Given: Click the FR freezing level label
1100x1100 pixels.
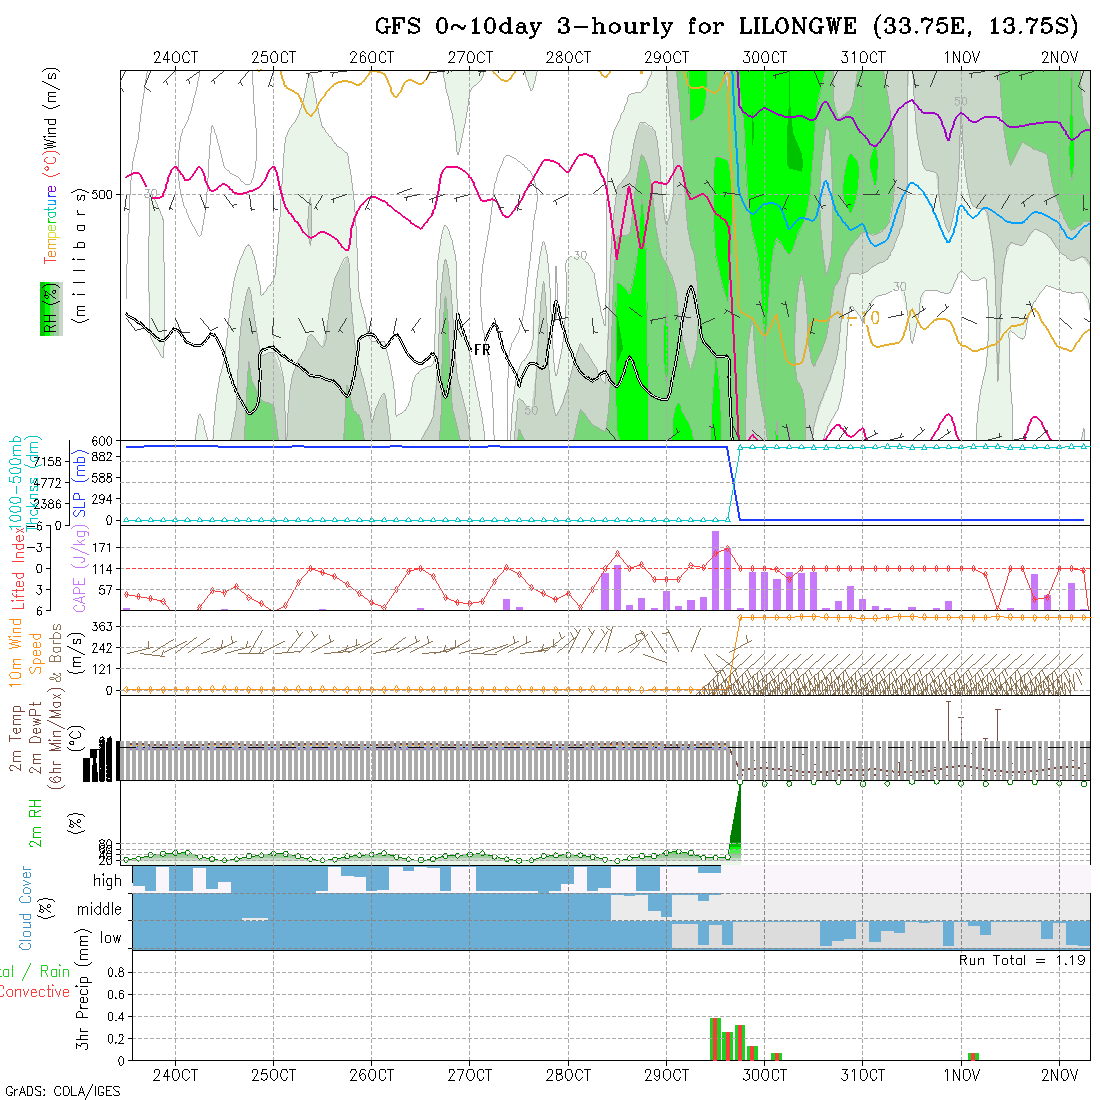Looking at the screenshot, I should [x=481, y=350].
